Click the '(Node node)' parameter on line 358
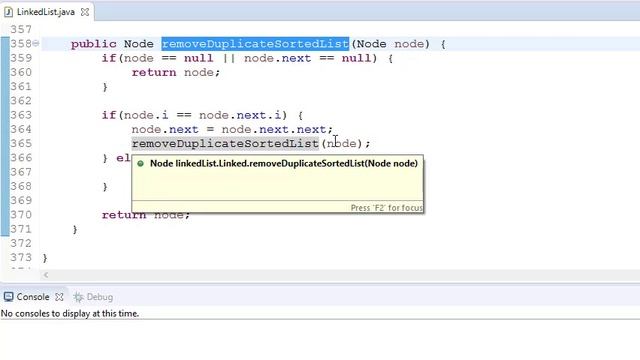 (x=391, y=44)
